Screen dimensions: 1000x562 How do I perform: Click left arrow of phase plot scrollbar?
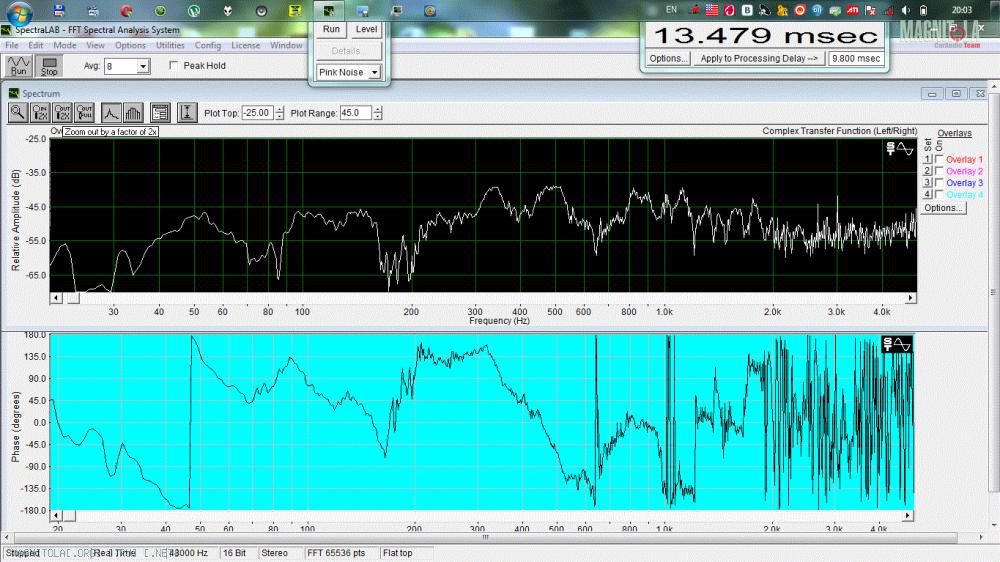(56, 515)
